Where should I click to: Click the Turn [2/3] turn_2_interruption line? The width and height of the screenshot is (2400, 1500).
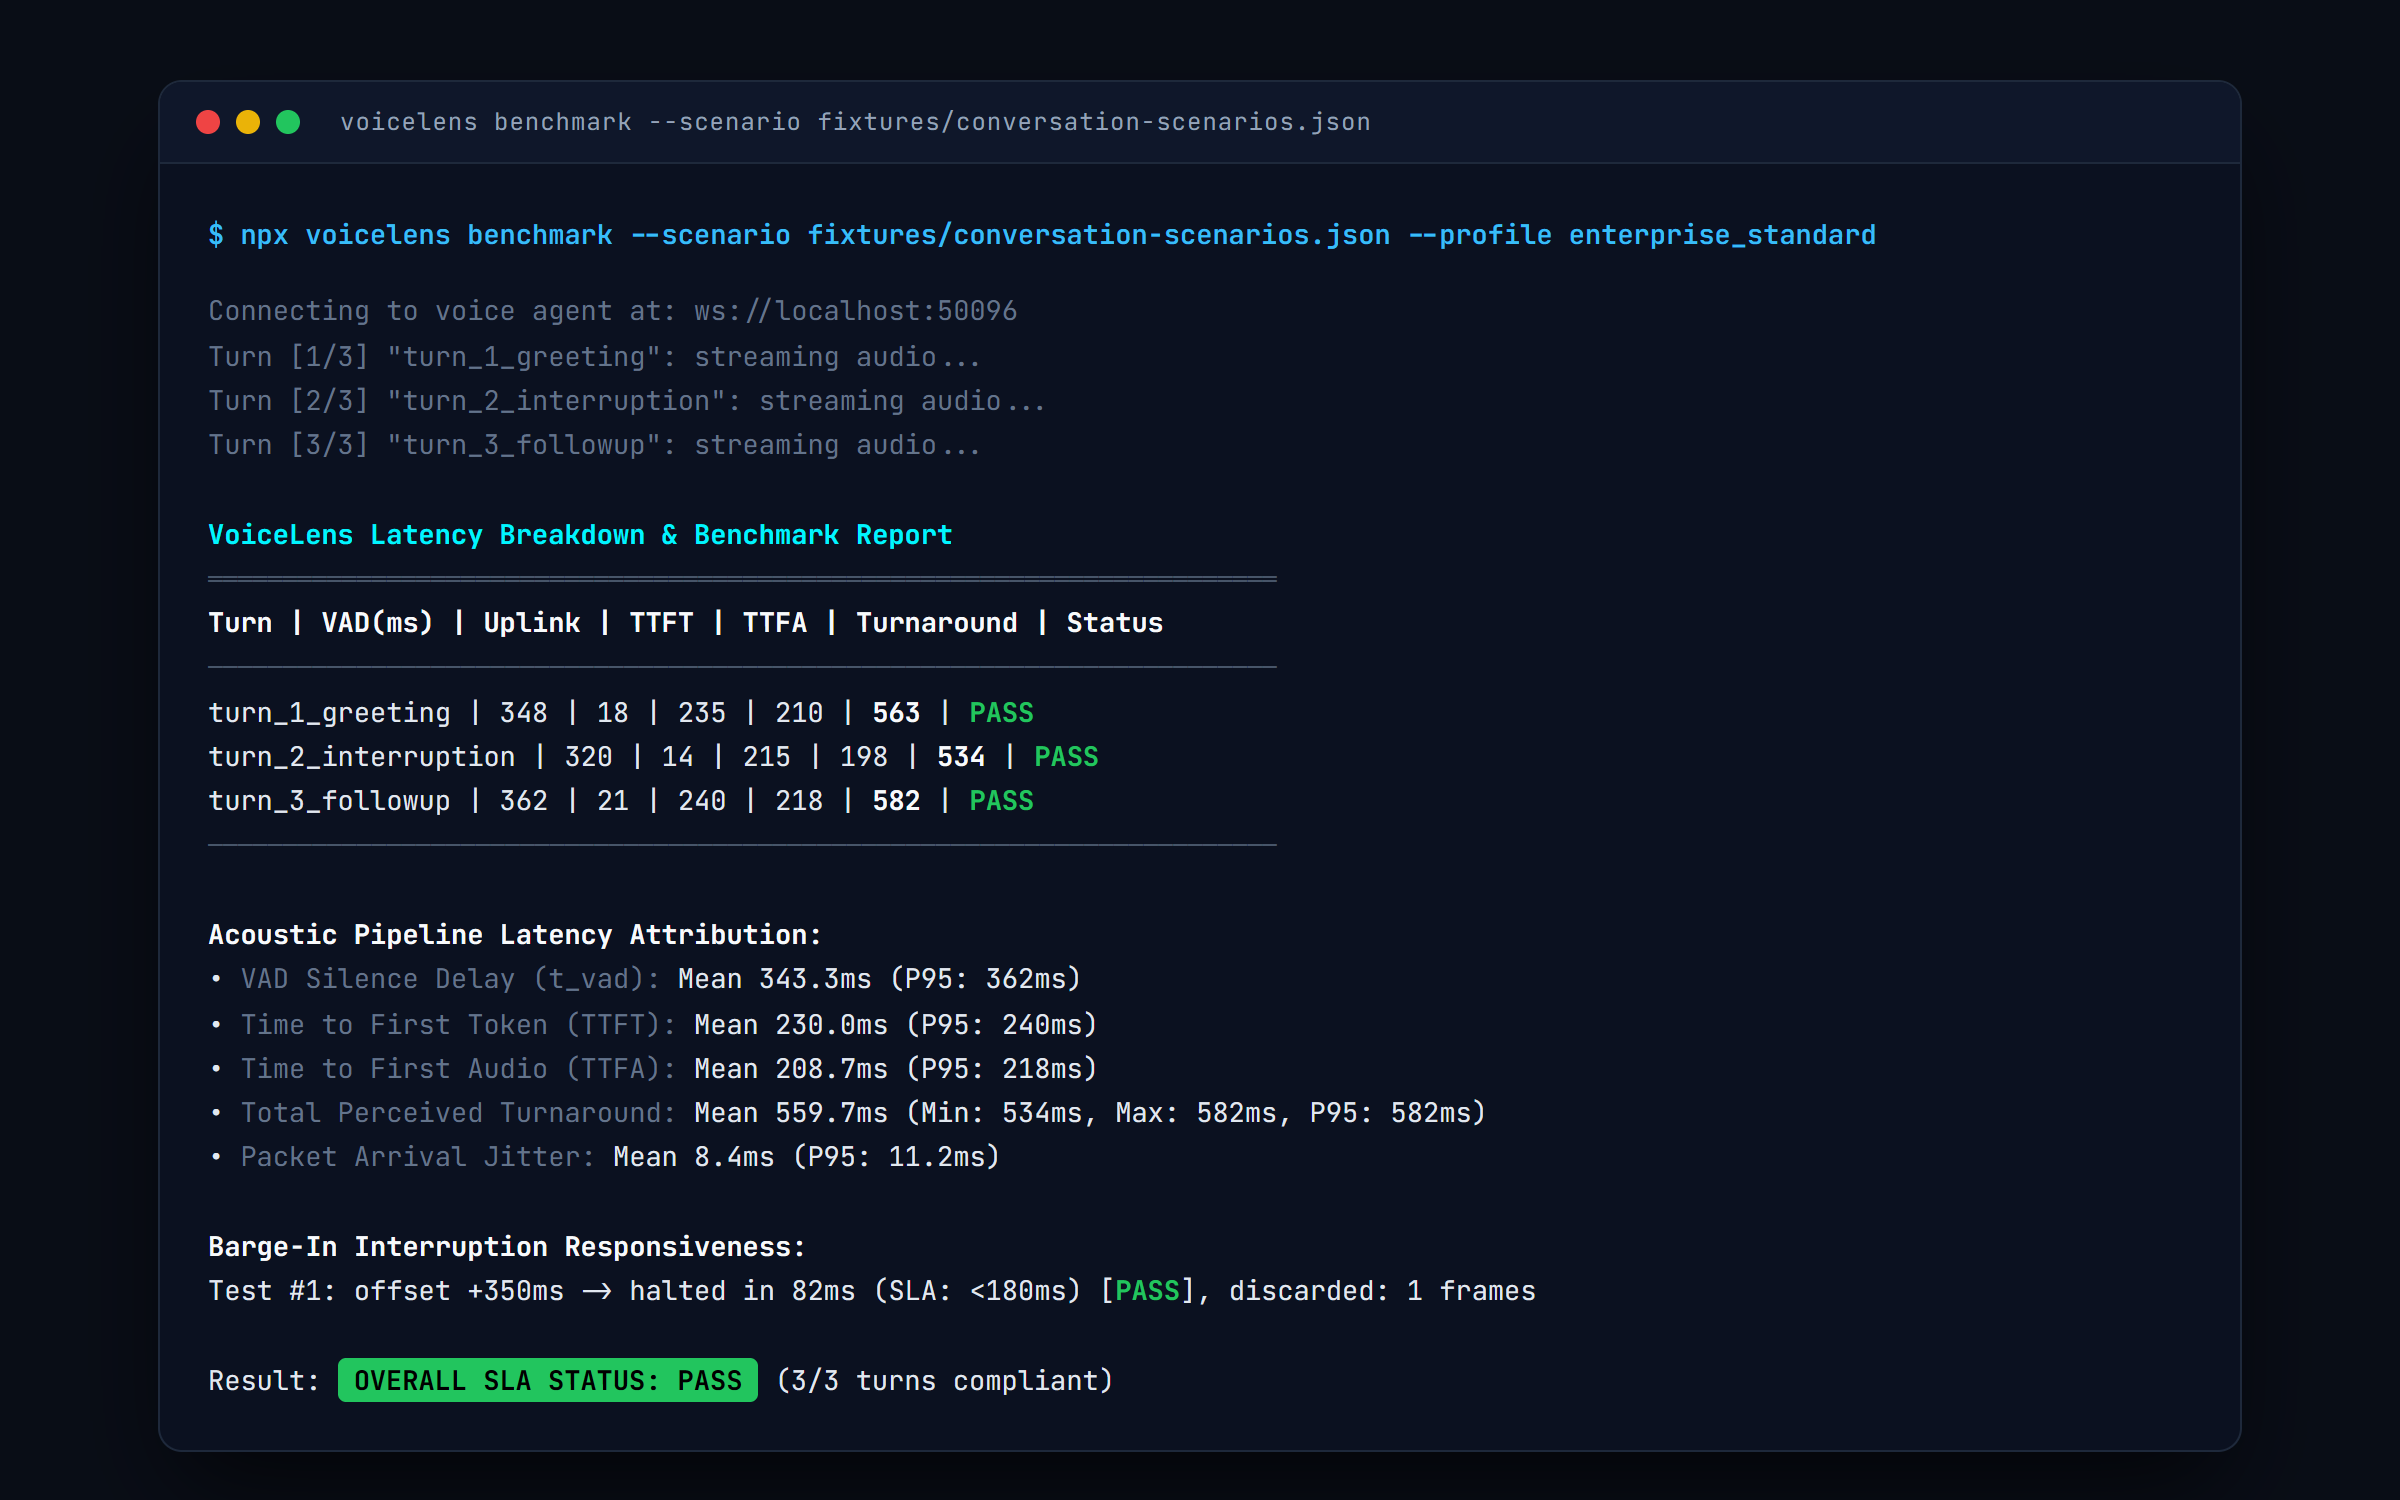(627, 401)
